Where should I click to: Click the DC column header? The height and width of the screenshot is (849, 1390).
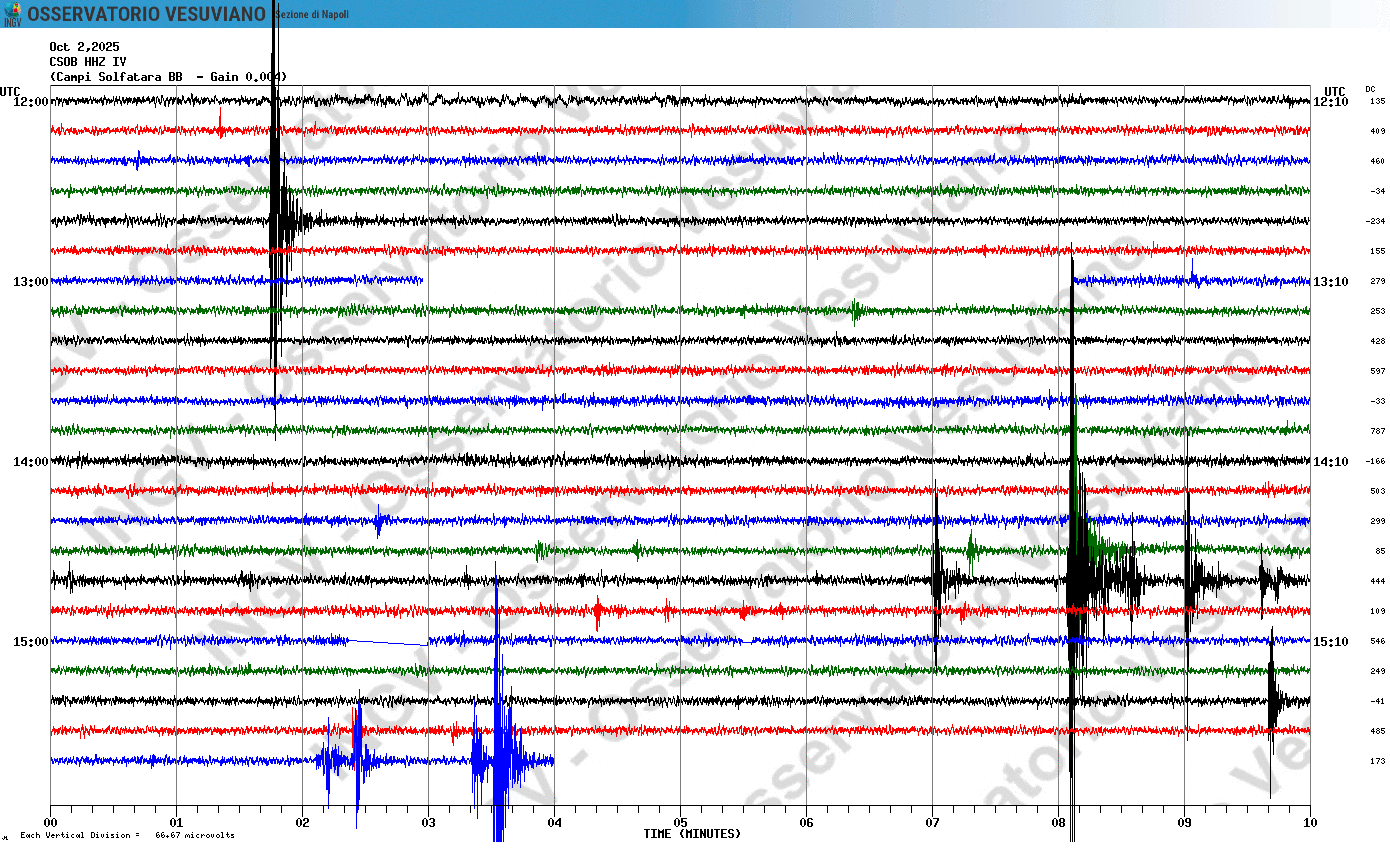[1370, 89]
